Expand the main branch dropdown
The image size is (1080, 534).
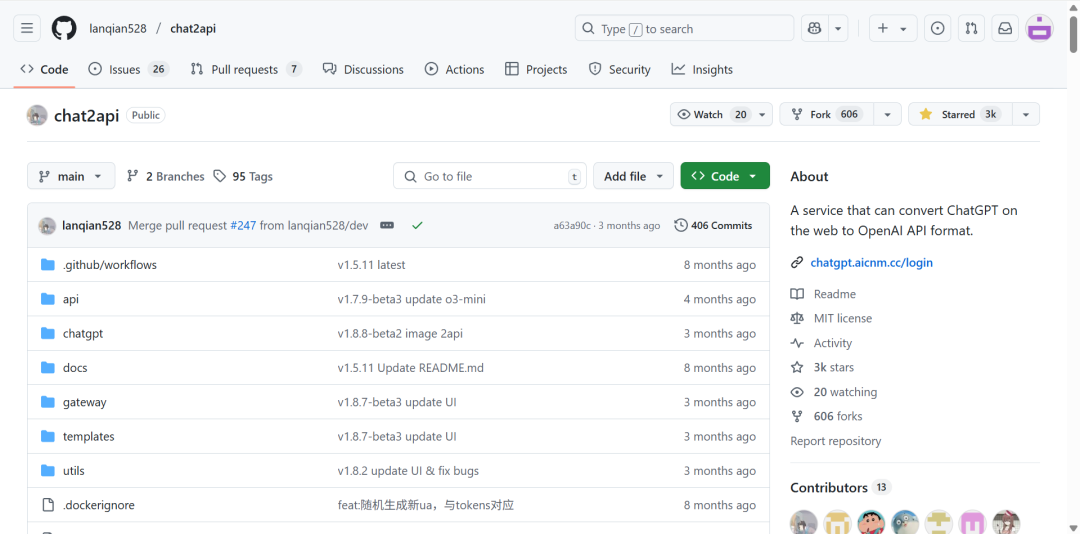[71, 176]
